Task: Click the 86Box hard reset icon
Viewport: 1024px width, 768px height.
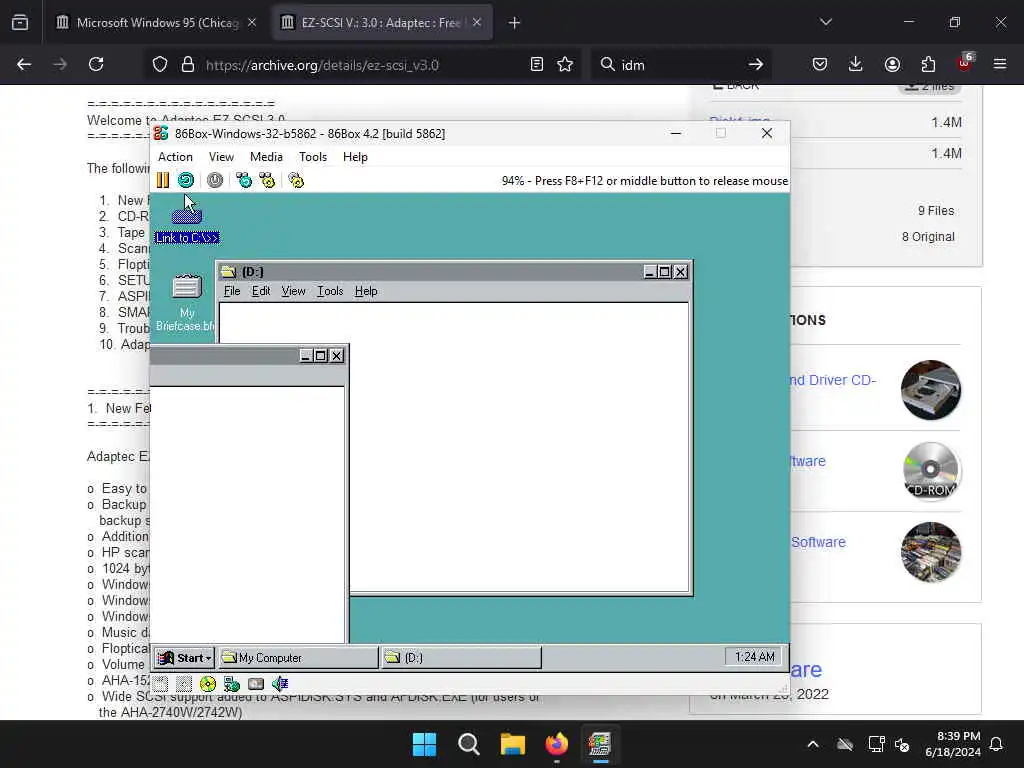Action: pyautogui.click(x=186, y=180)
